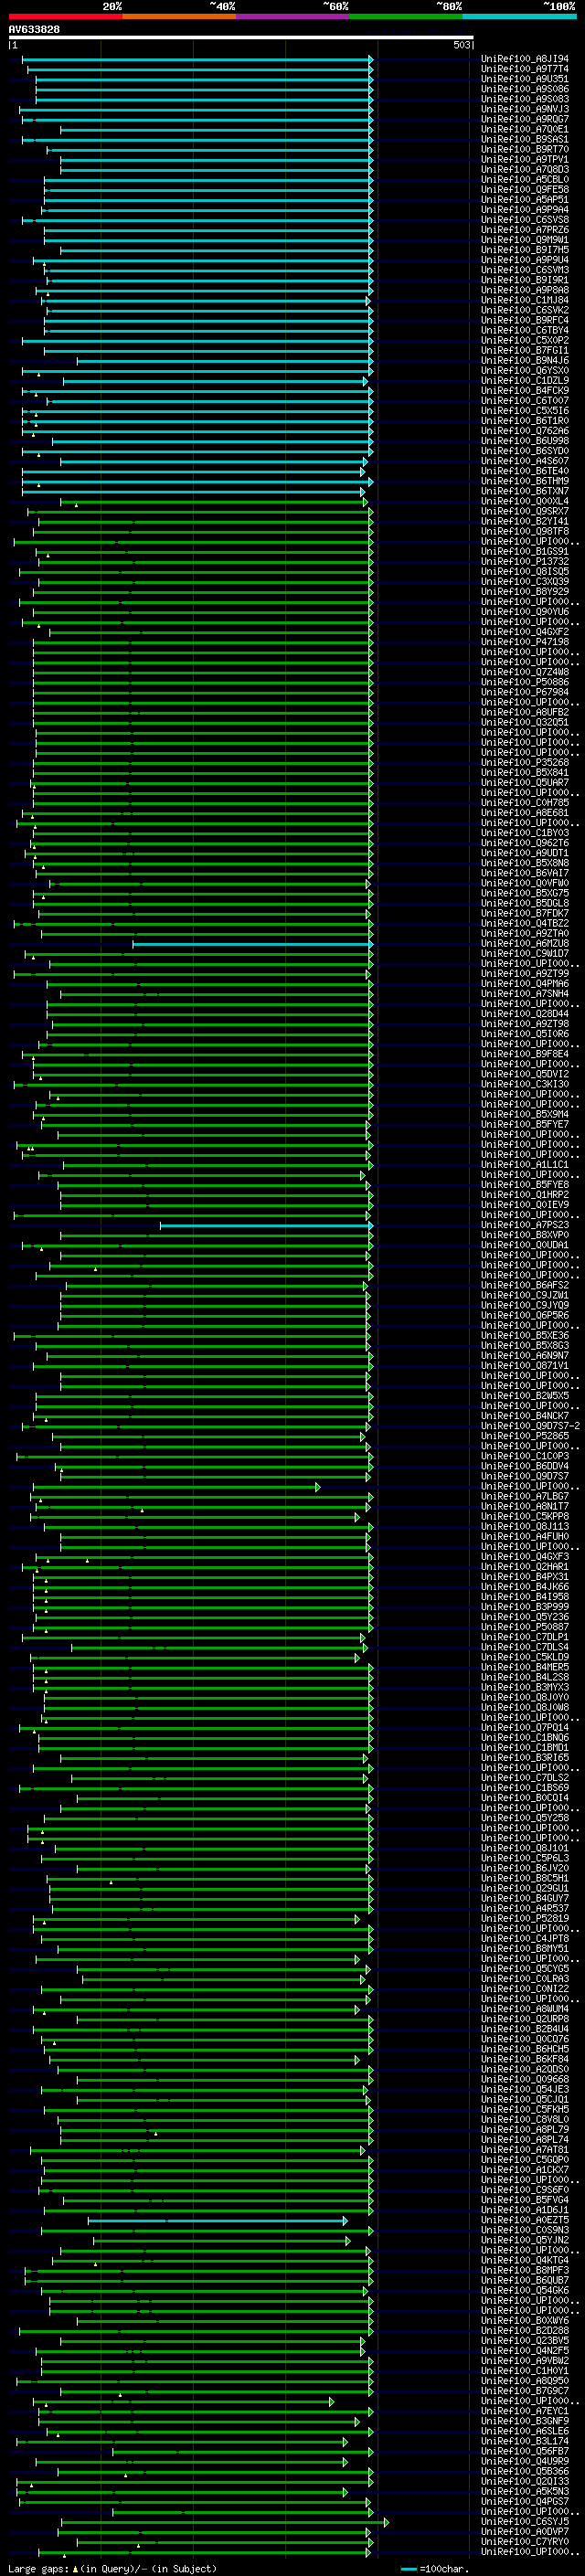Screen dimensions: 585x2576
Task: Select hit UniRef100_B4FCK9
Action: (x=525, y=391)
